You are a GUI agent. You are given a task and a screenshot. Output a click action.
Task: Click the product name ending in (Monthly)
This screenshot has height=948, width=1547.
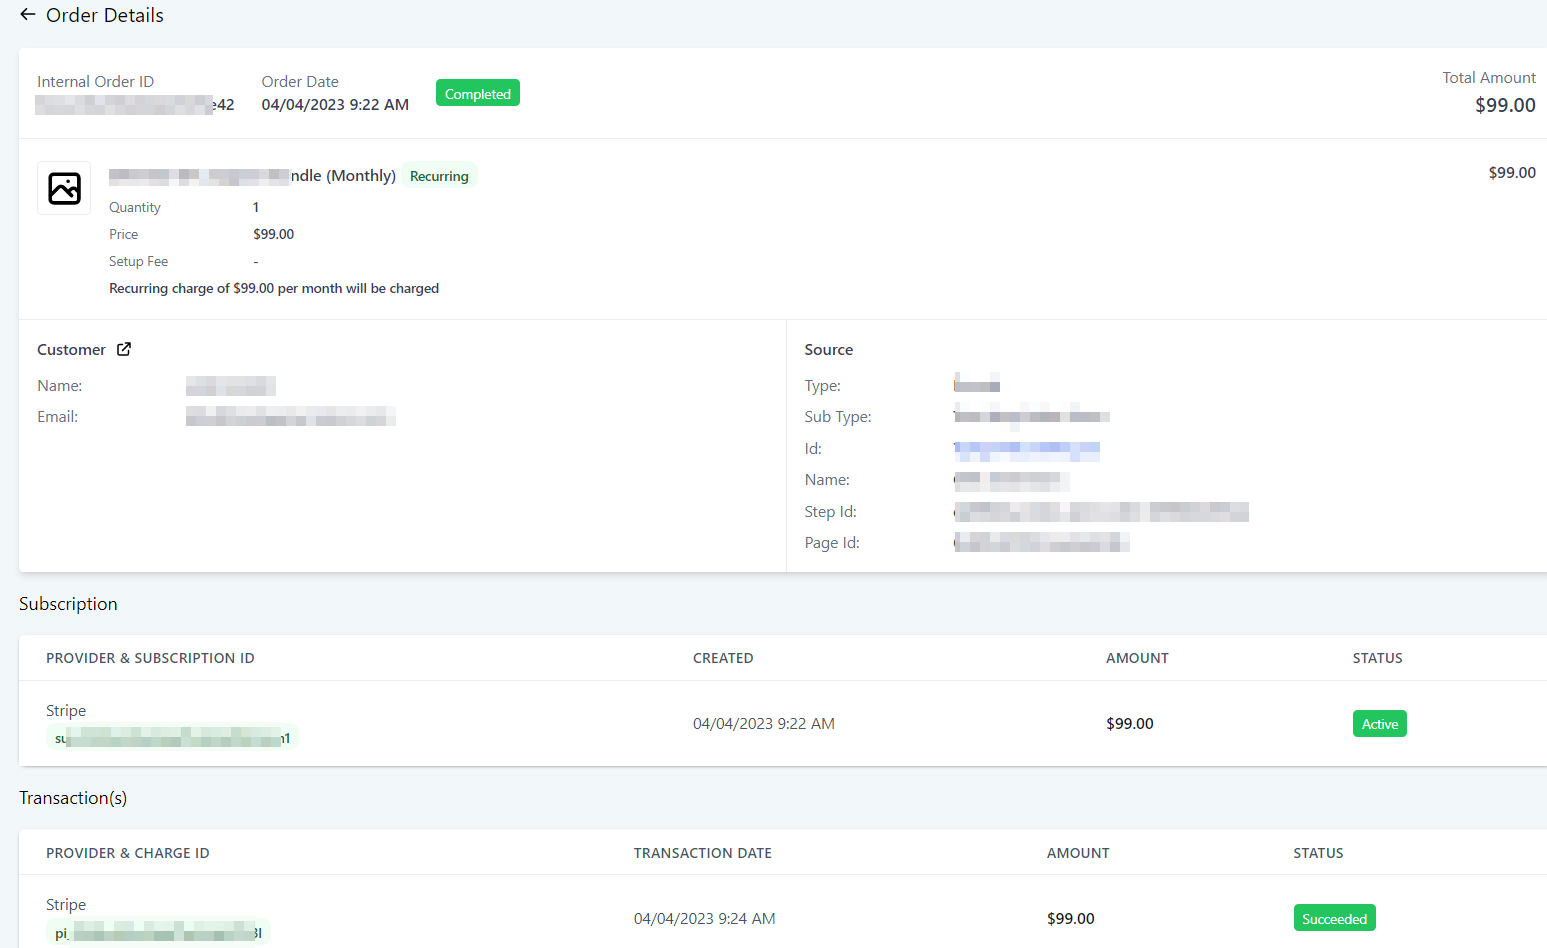click(252, 176)
